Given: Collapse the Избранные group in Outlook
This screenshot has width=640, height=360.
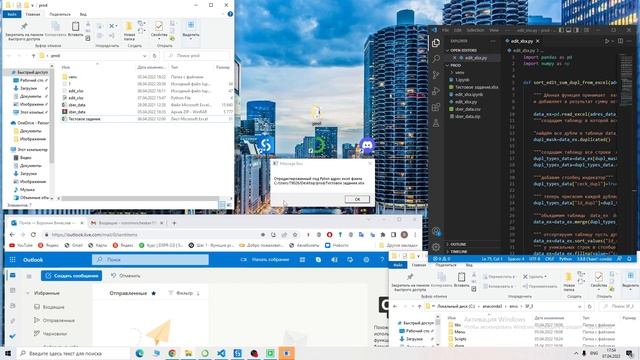Looking at the screenshot, I should tap(28, 293).
